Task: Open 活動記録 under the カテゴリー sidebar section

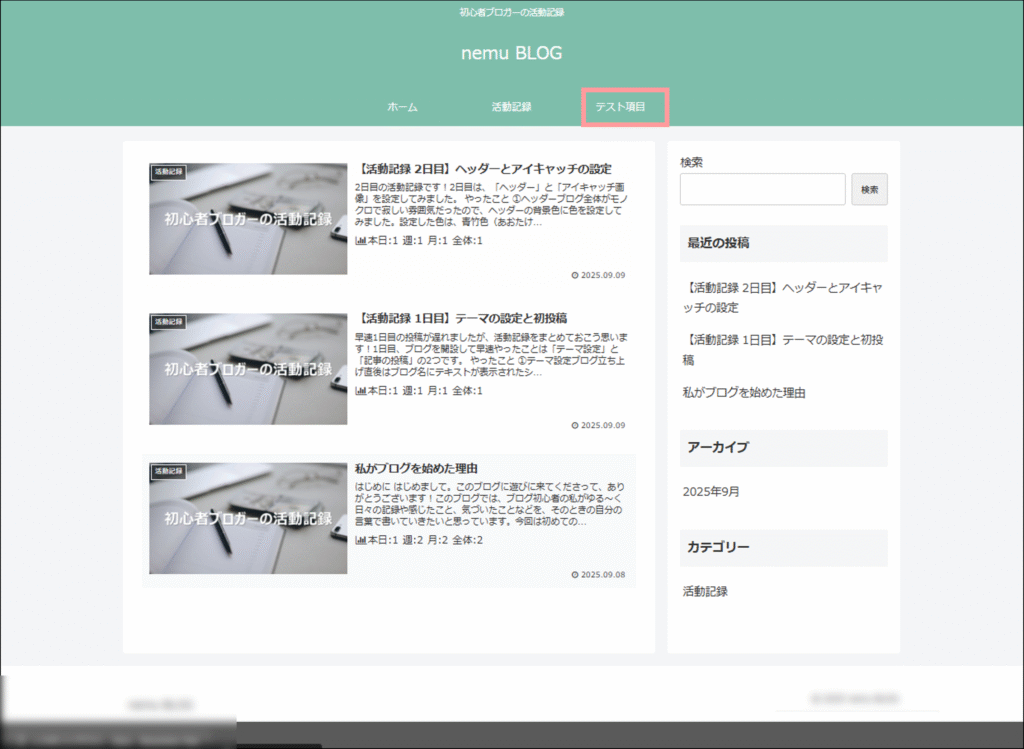Action: pyautogui.click(x=705, y=591)
